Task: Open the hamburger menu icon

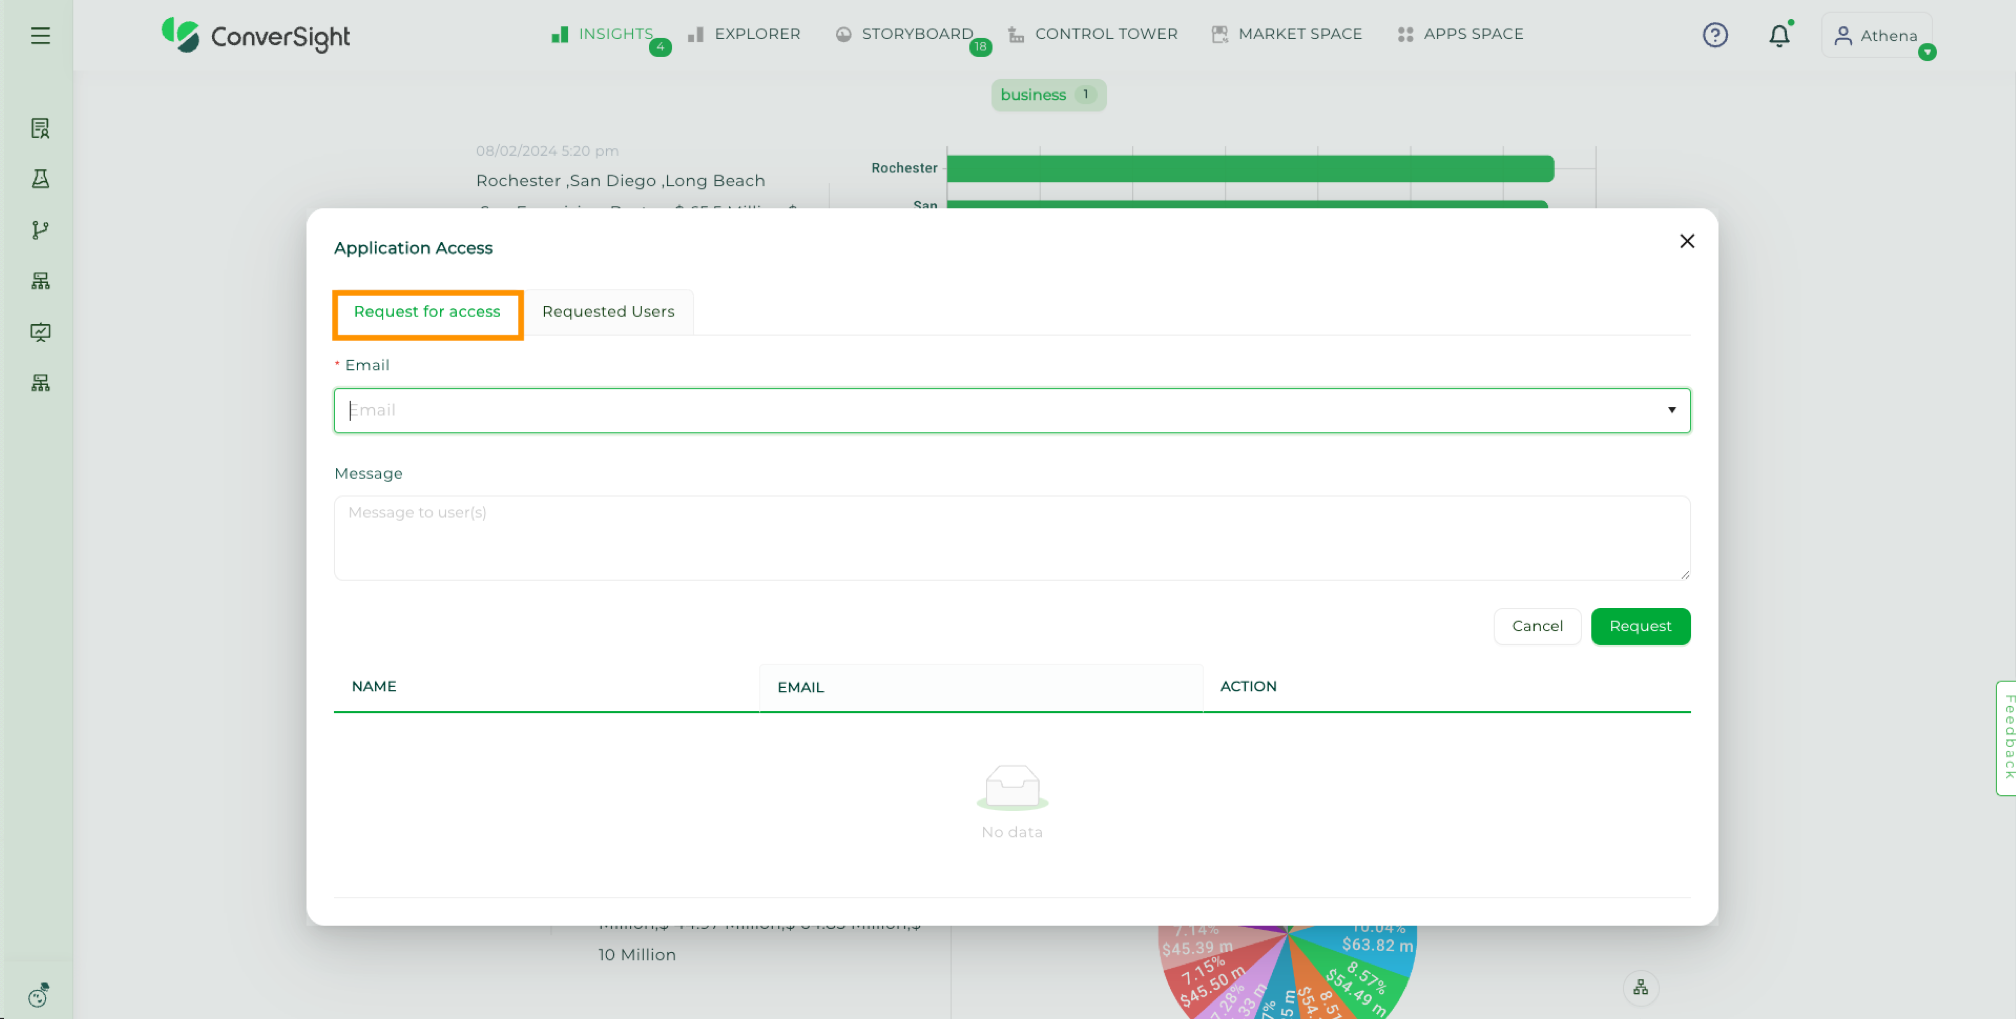Action: click(x=40, y=36)
